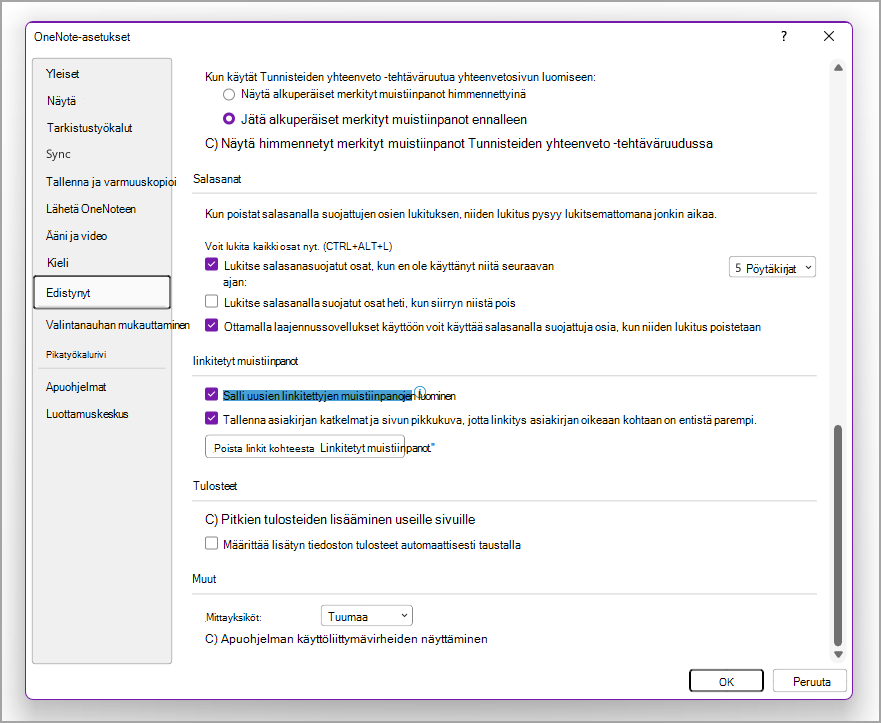881x723 pixels.
Task: Click 'Apuohjelman käyttöliittymävirheiden näyttäminen' option
Action: tap(346, 639)
